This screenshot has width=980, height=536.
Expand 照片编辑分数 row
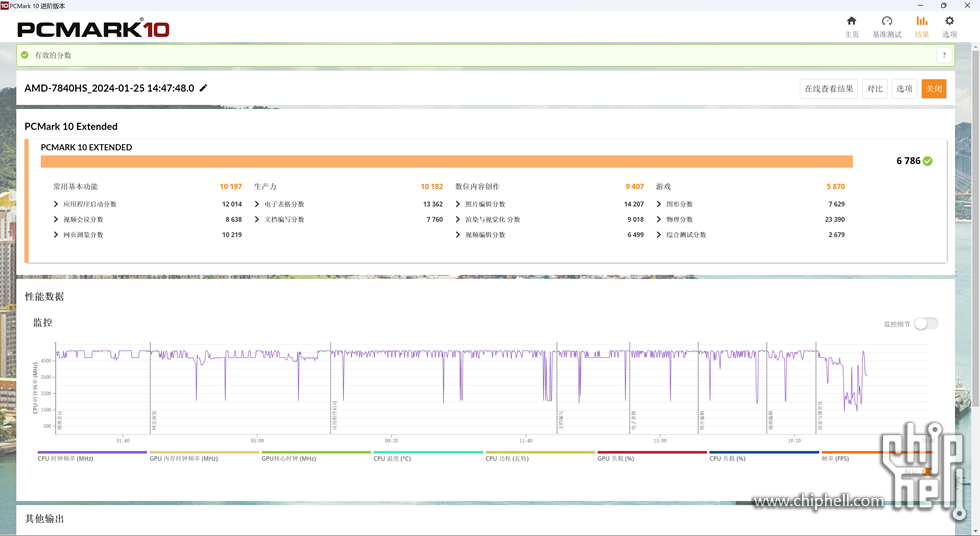click(458, 204)
